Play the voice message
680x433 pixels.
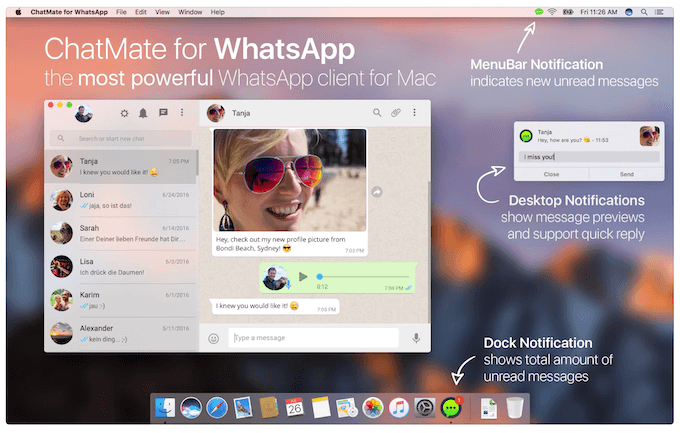point(303,276)
